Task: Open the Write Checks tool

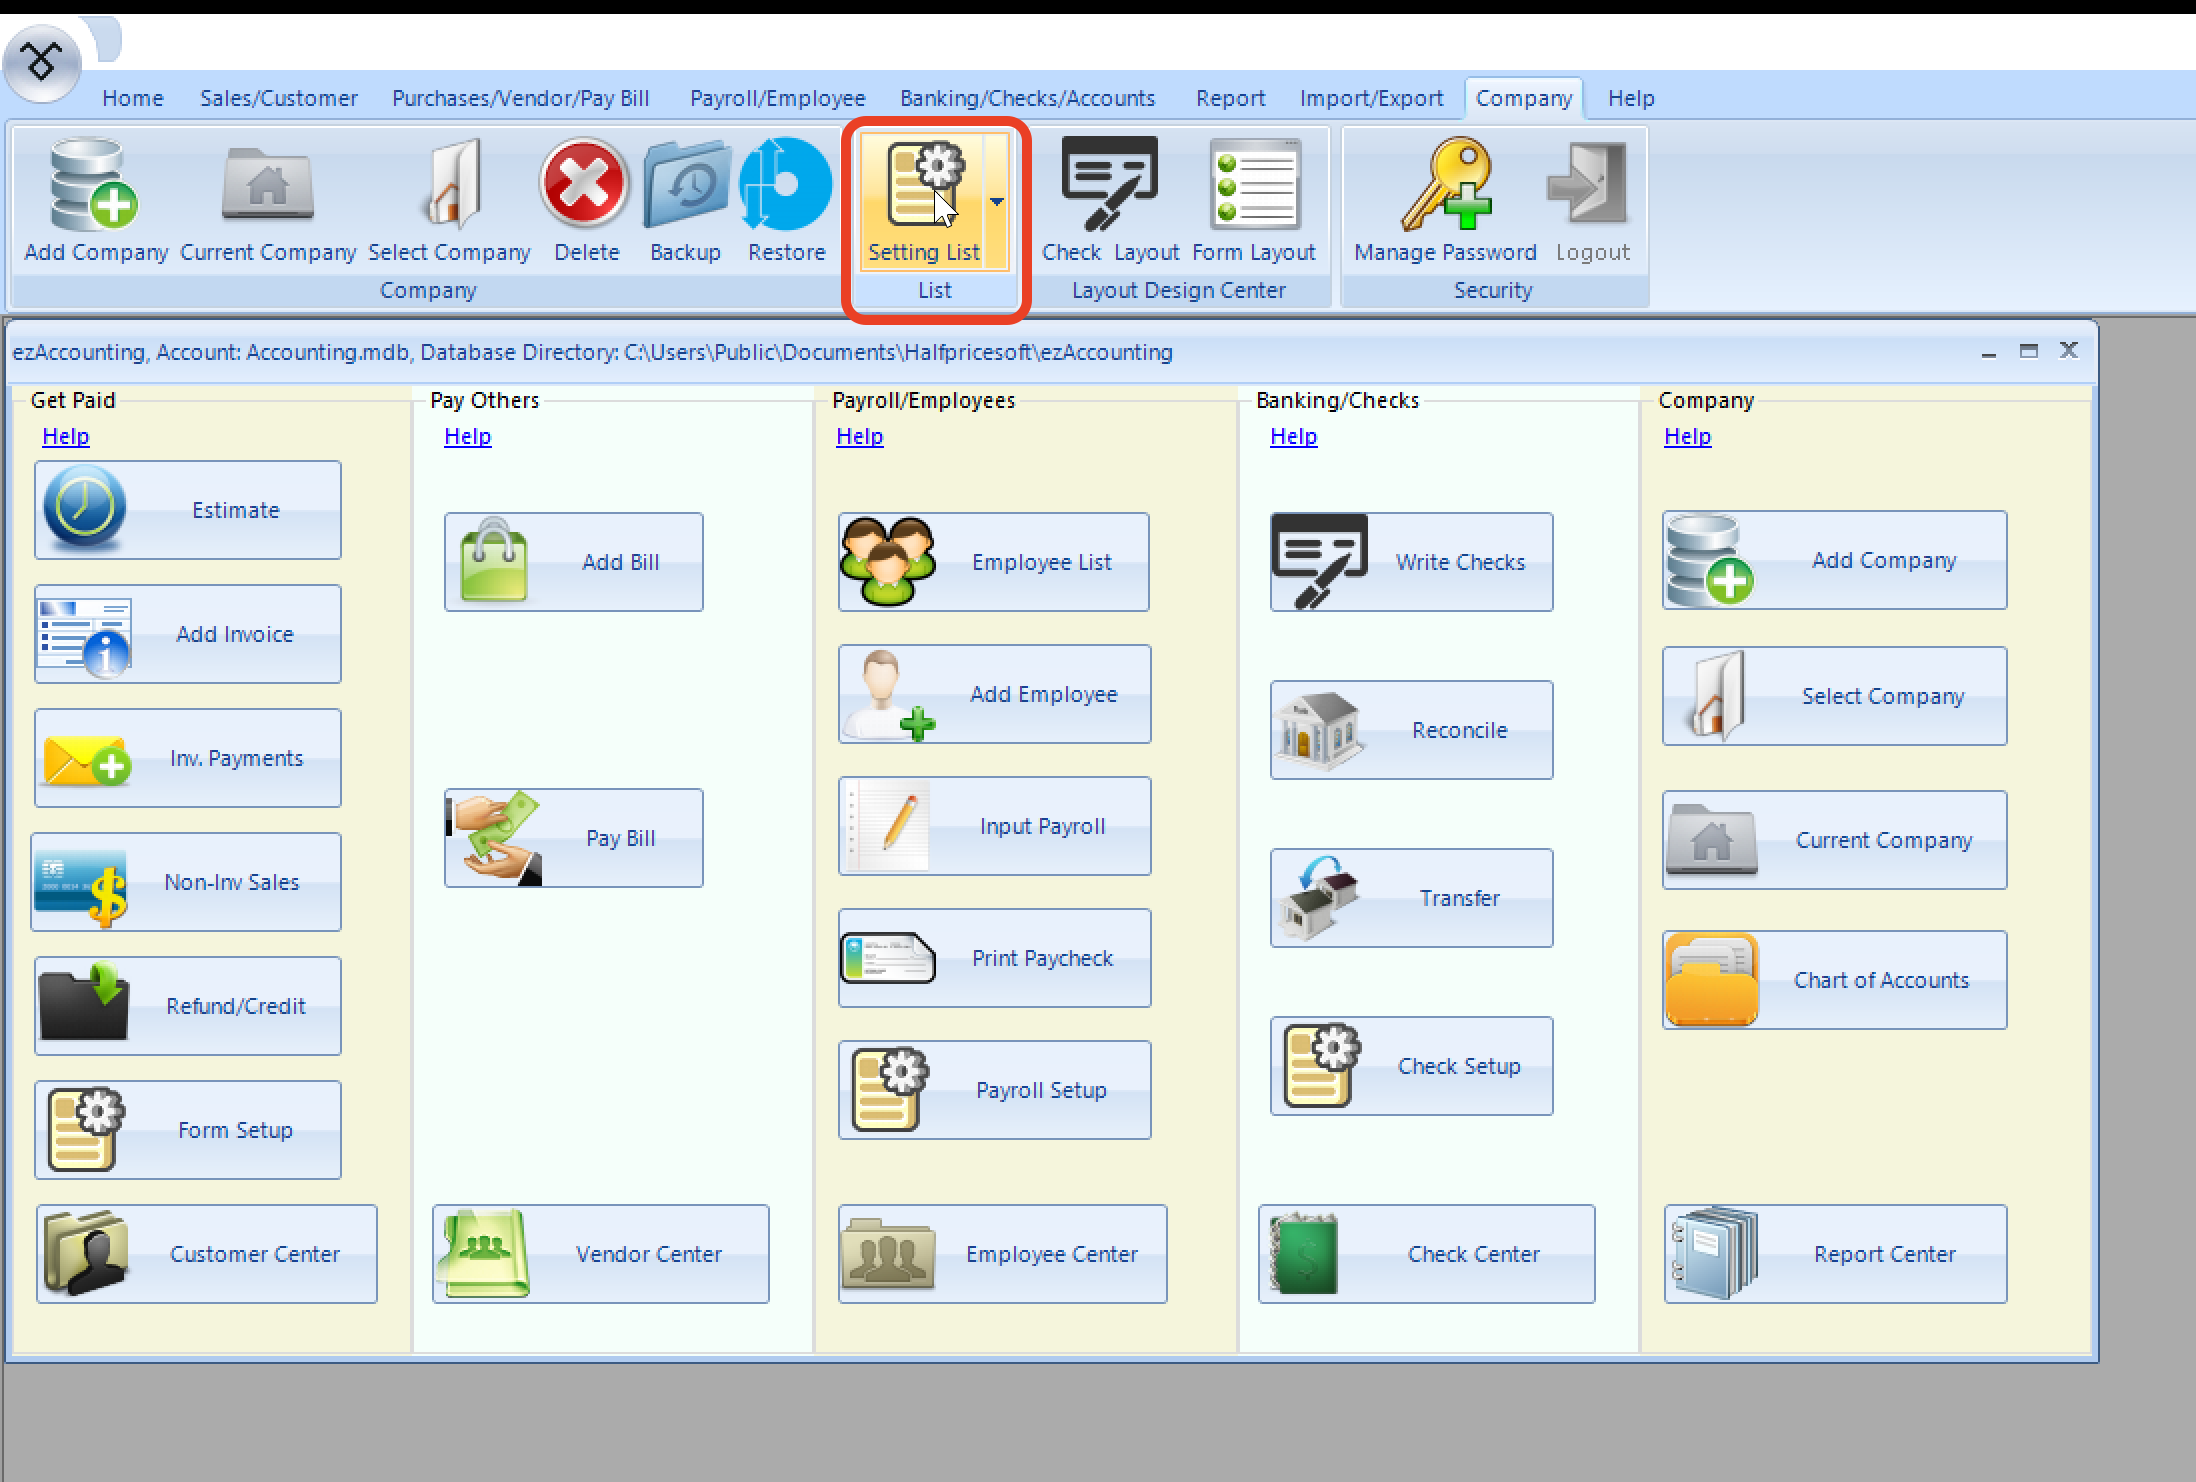Action: click(x=1410, y=561)
